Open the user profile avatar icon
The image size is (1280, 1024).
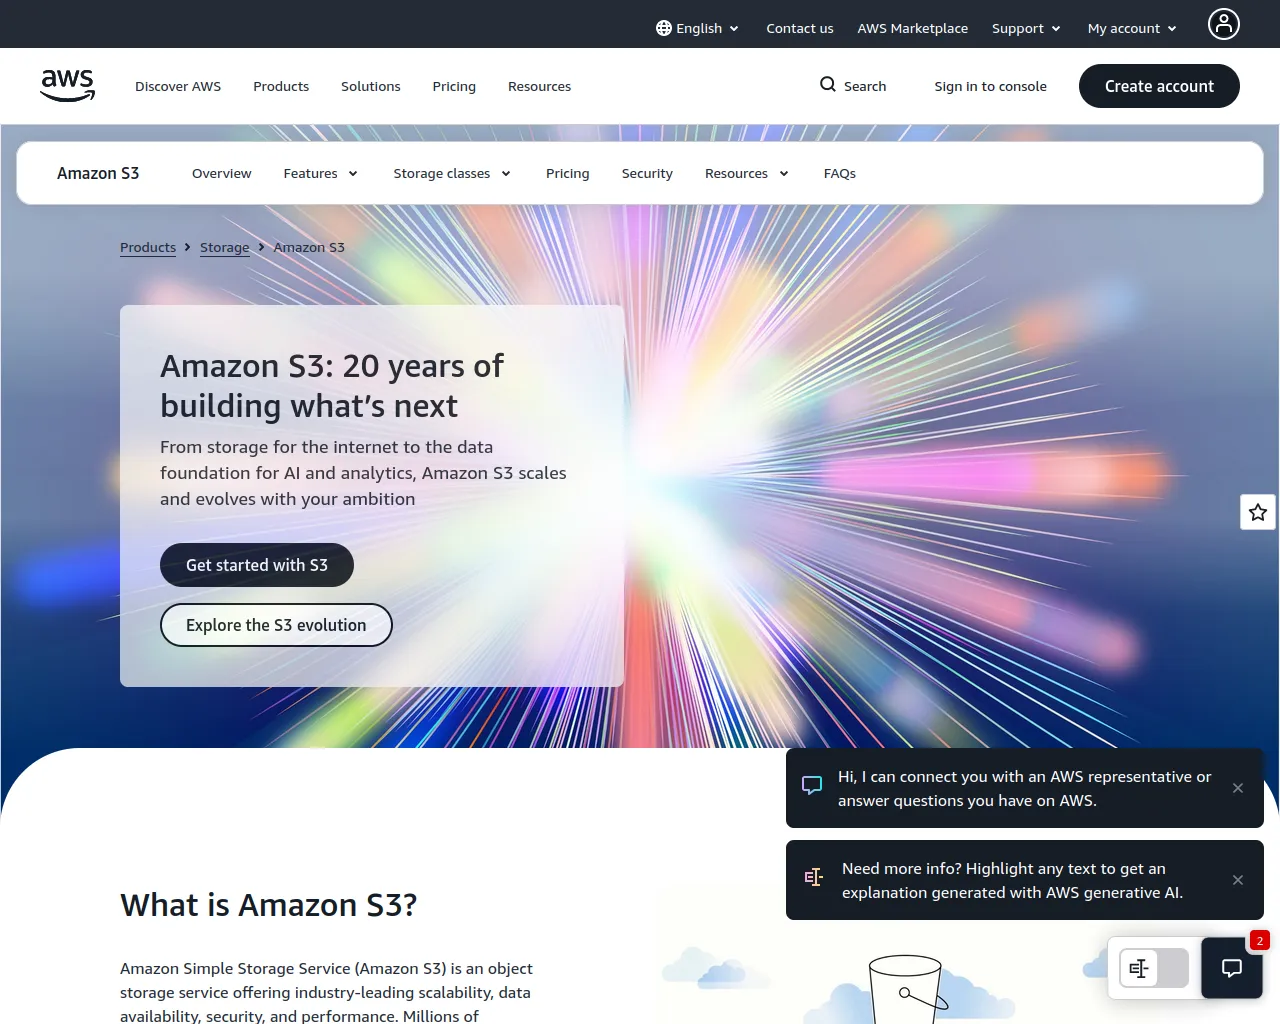tap(1223, 24)
